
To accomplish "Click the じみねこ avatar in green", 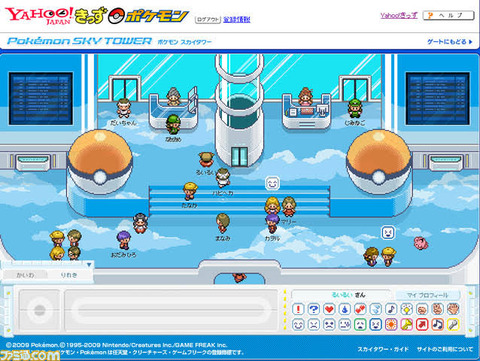I will coord(355,108).
